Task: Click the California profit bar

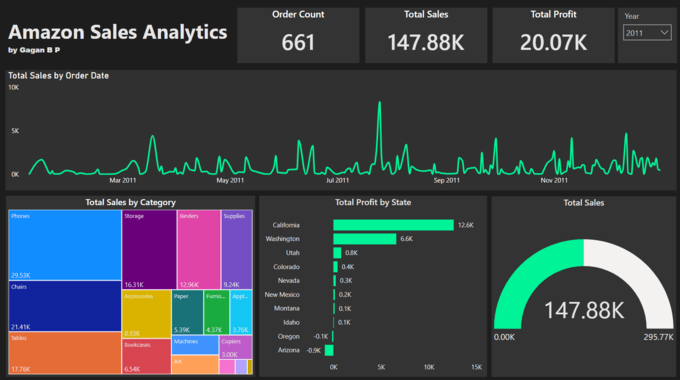Action: click(393, 225)
